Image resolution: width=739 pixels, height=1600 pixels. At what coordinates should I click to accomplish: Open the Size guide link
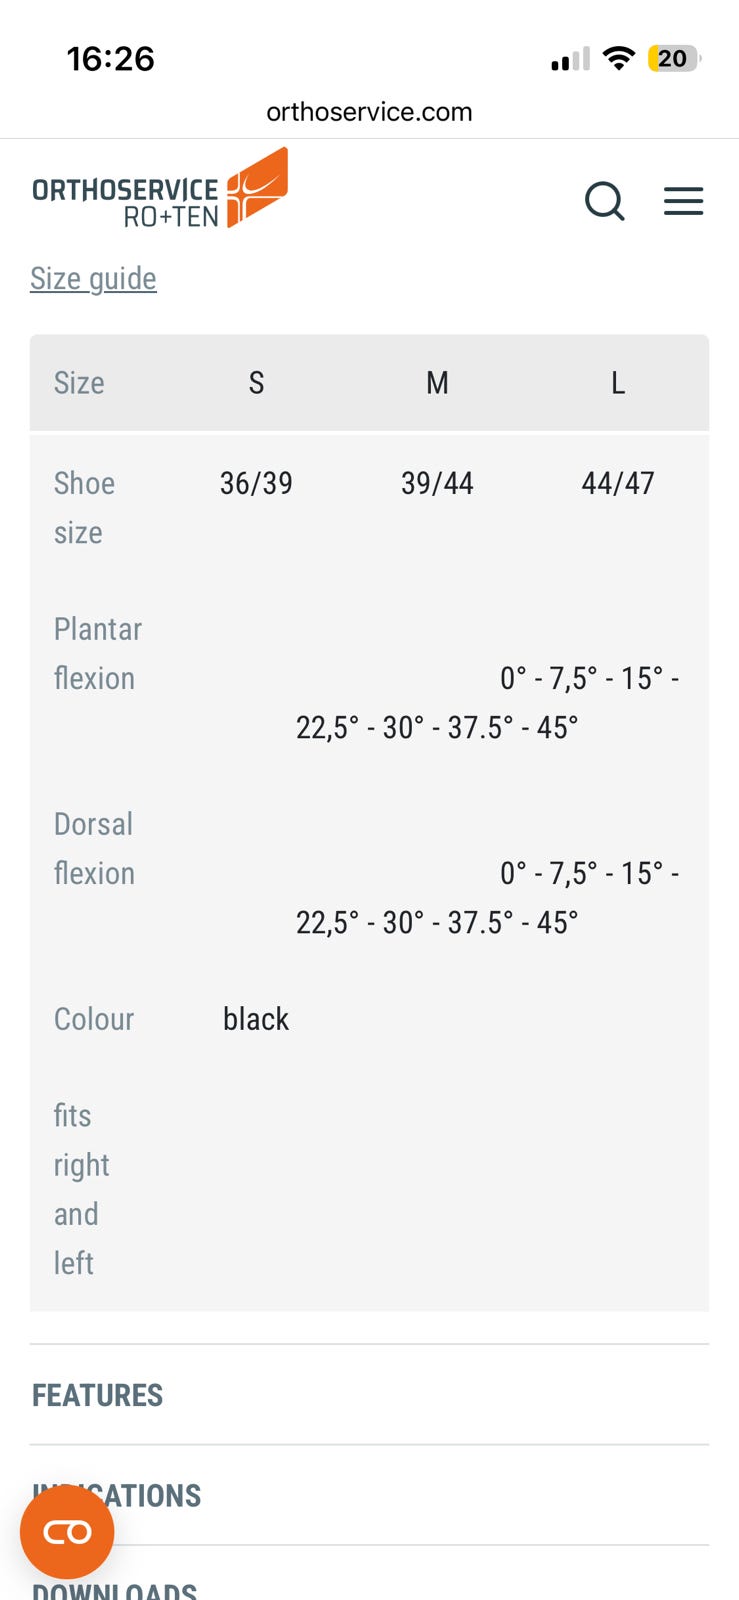pos(93,278)
